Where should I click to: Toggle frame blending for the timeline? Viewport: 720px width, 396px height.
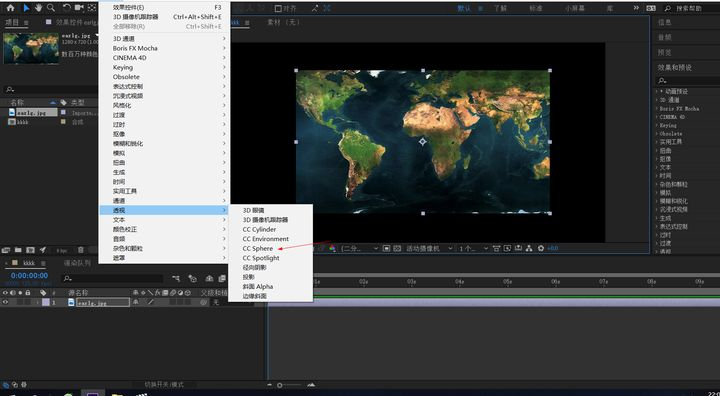tap(222, 278)
